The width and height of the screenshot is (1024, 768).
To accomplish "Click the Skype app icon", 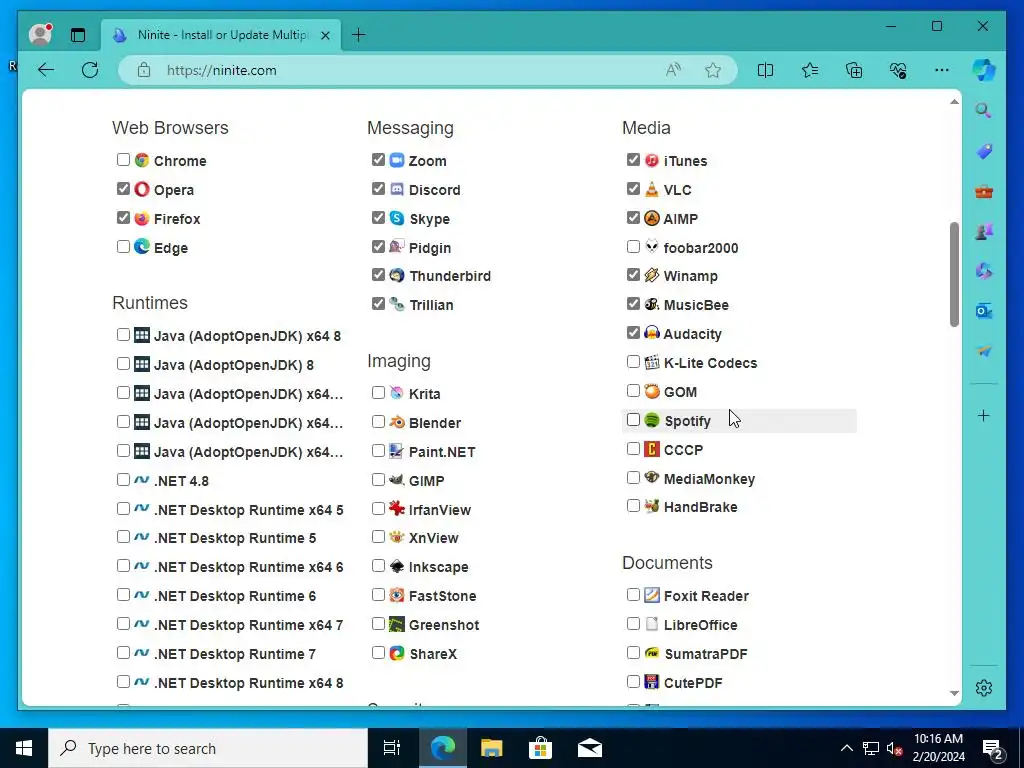I will tap(396, 218).
